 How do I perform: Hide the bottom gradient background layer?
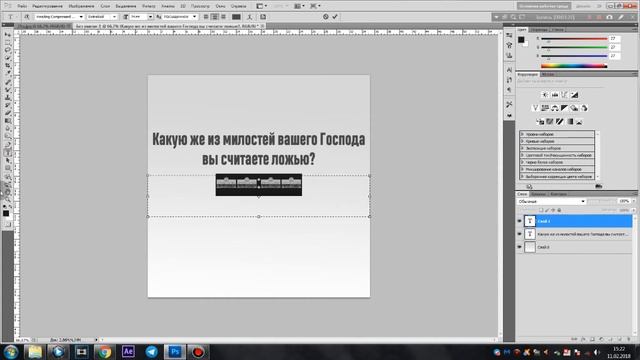click(x=520, y=247)
